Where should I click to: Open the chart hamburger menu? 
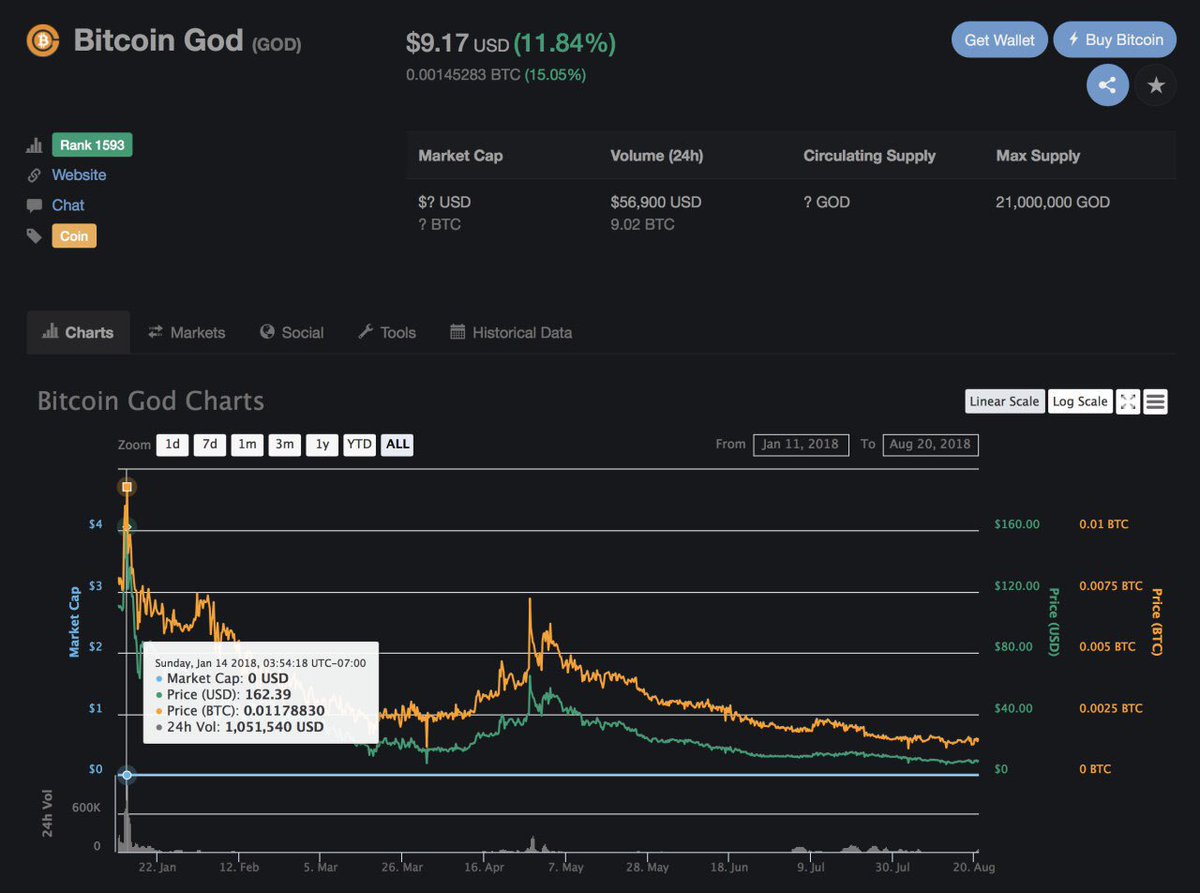click(x=1155, y=402)
